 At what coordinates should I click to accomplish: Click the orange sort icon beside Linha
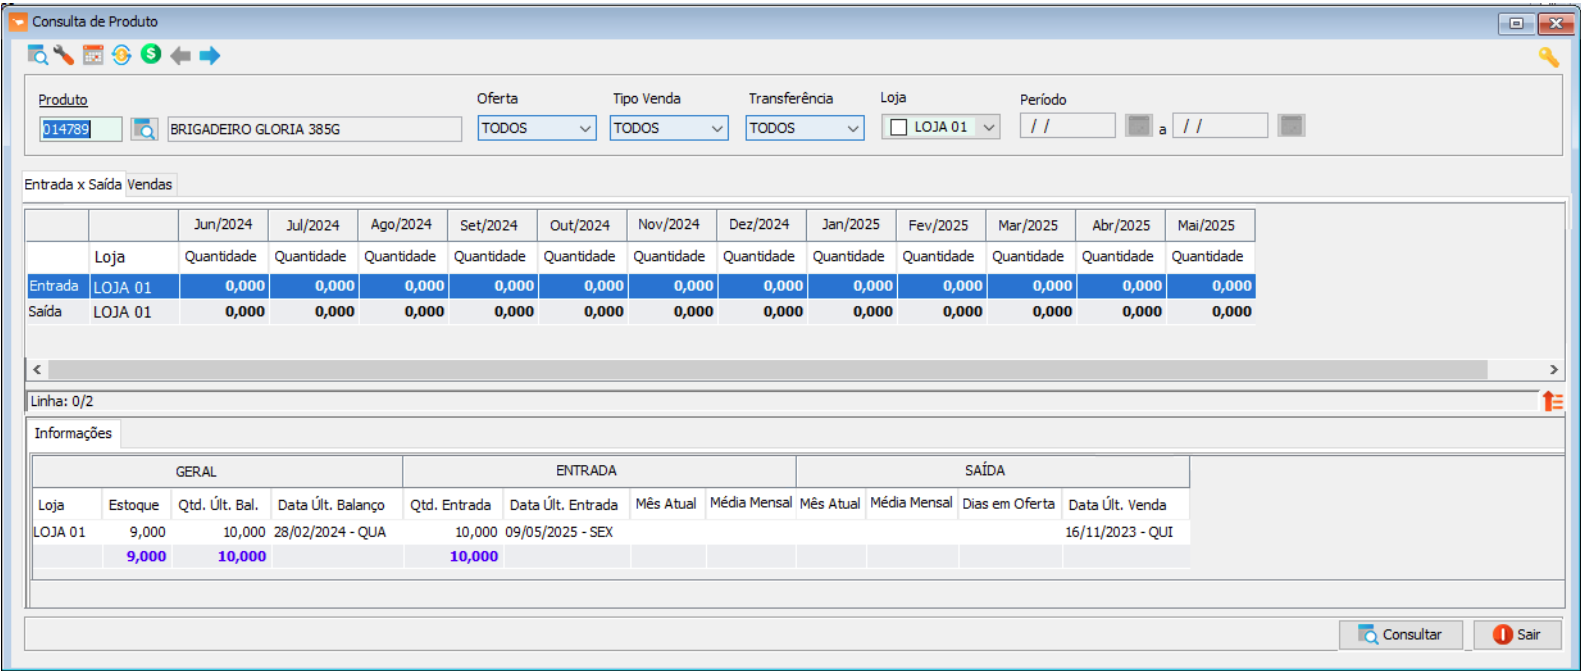pos(1552,401)
